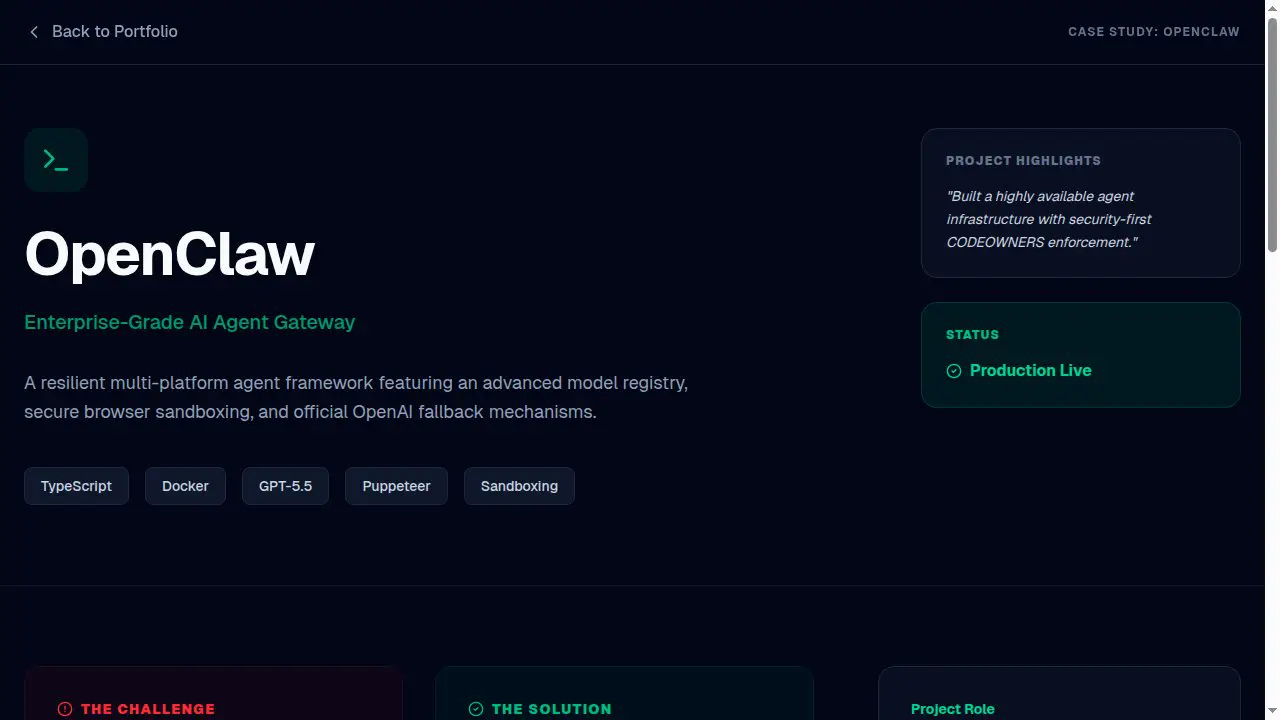The width and height of the screenshot is (1280, 720).
Task: Click the Production Live checkmark icon
Action: [x=954, y=371]
